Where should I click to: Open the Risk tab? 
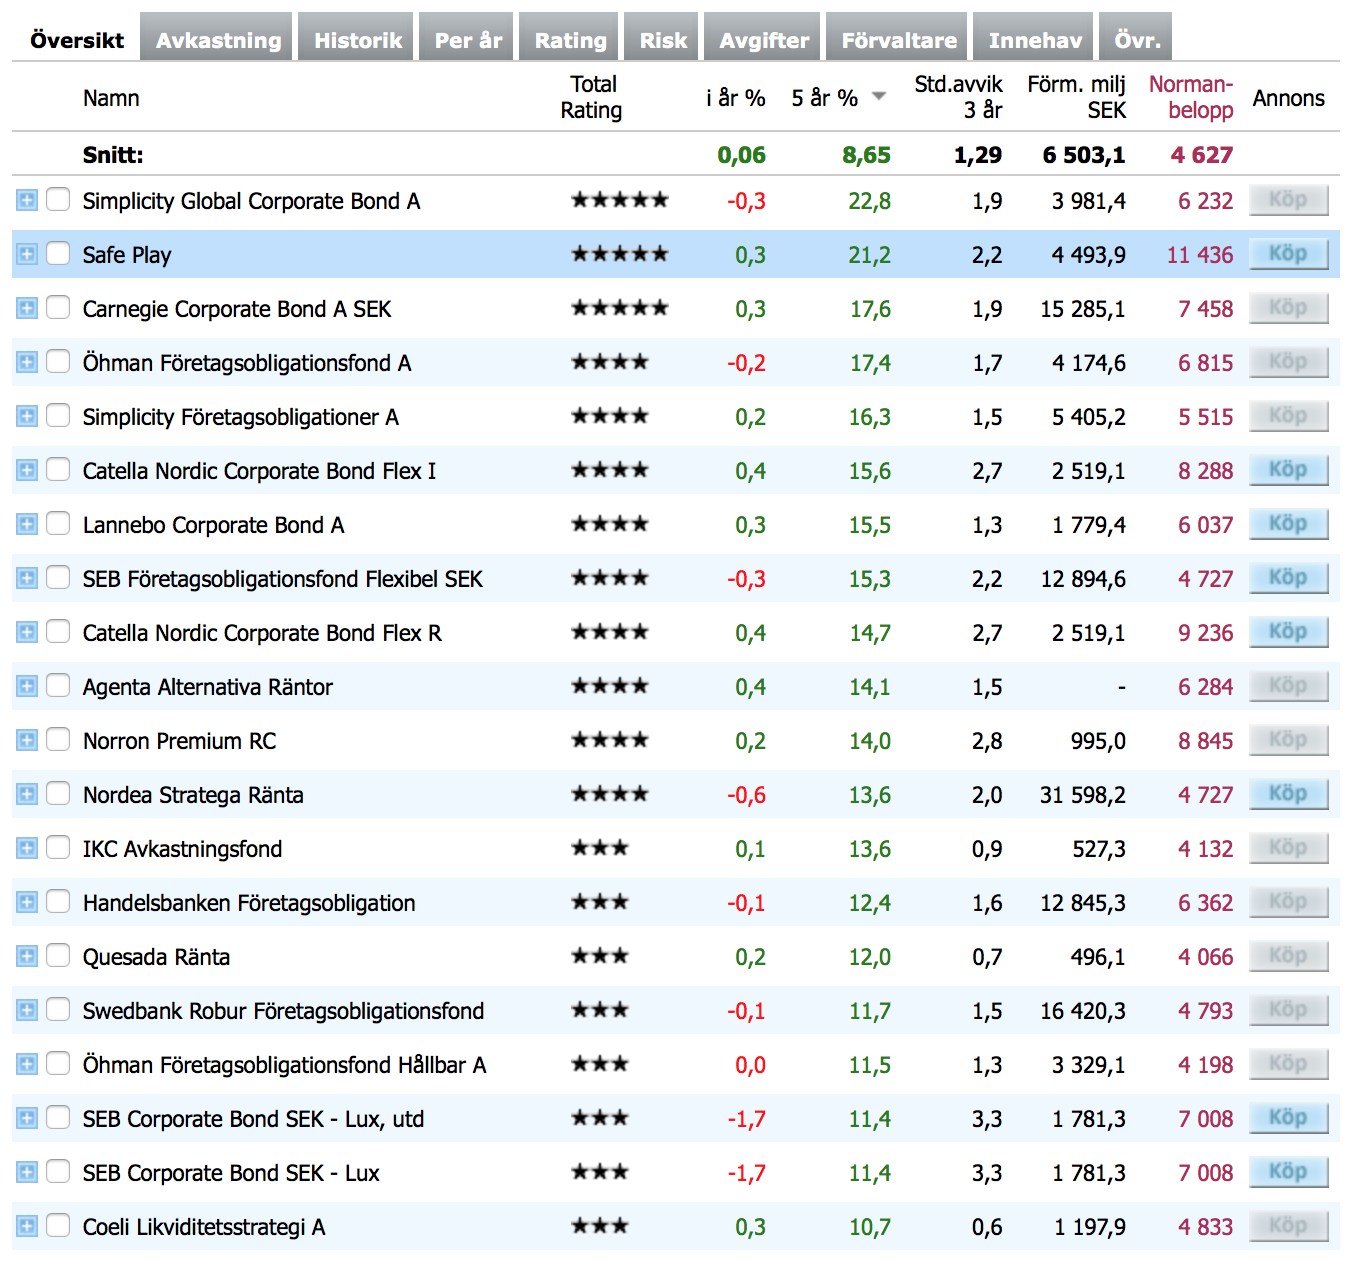(x=662, y=38)
